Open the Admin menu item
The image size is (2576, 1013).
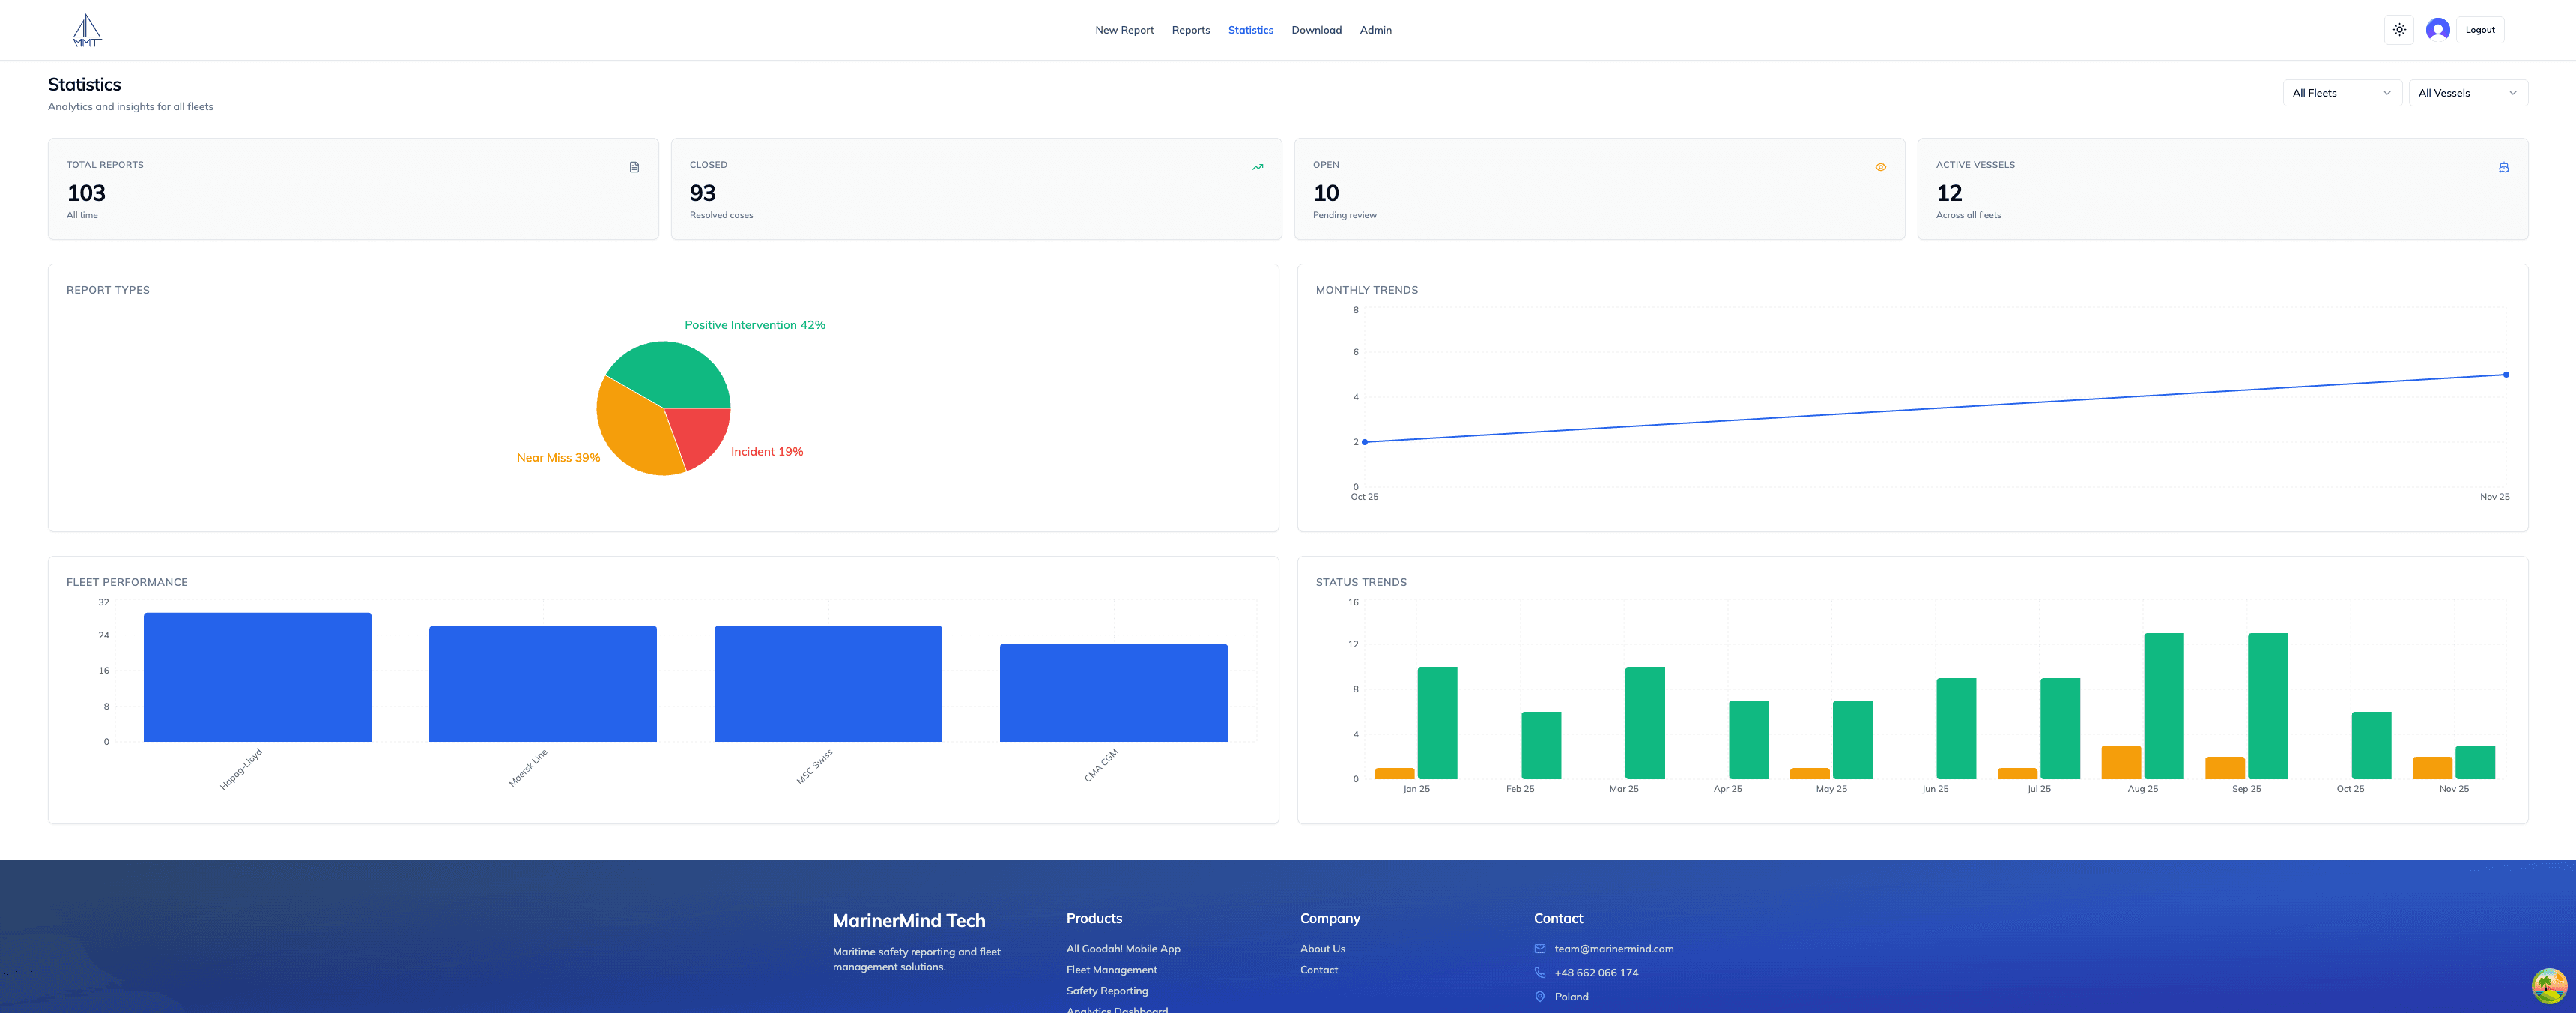tap(1375, 29)
